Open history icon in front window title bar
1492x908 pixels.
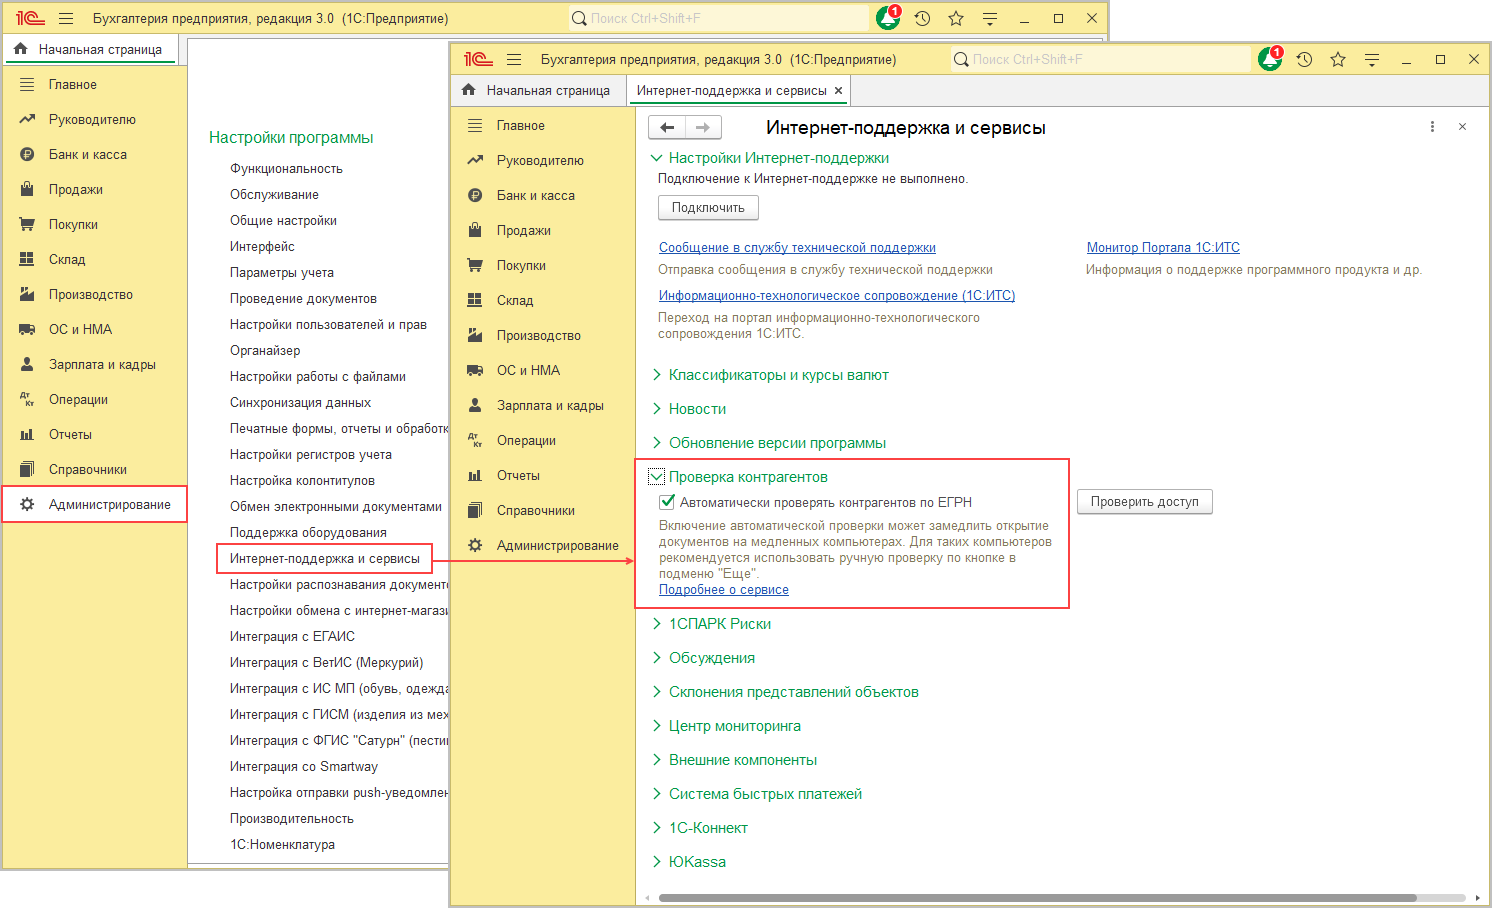click(1304, 60)
